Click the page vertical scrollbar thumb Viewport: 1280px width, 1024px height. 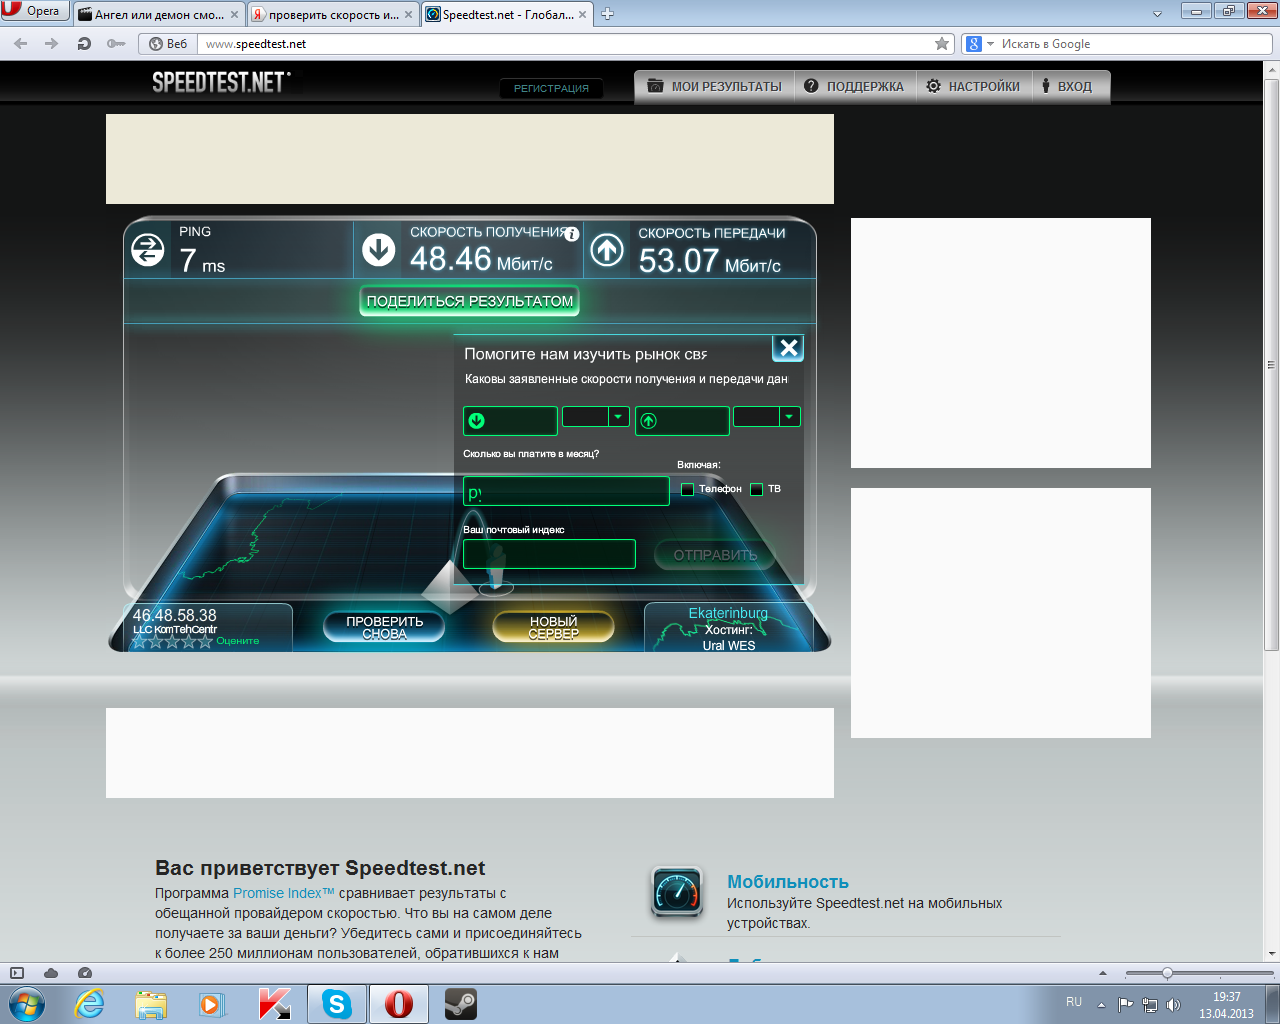pyautogui.click(x=1272, y=363)
